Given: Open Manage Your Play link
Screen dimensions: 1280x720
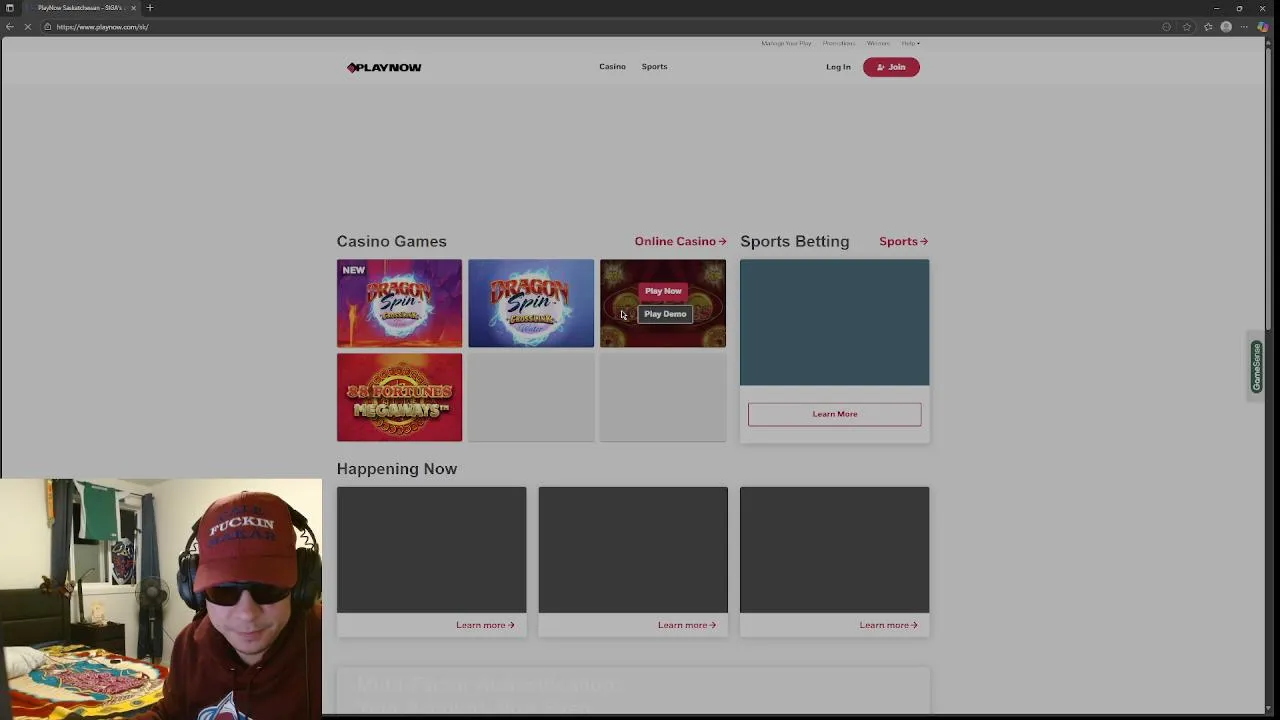Looking at the screenshot, I should click(786, 43).
